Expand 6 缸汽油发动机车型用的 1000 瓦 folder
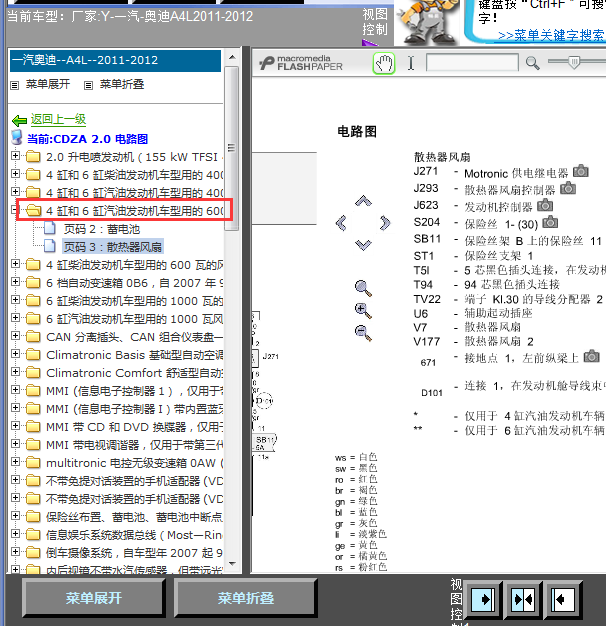606x626 pixels. tap(15, 317)
